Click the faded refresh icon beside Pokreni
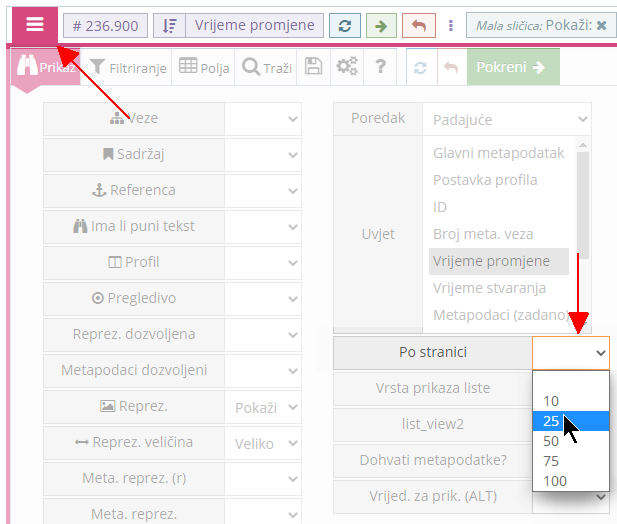 [421, 67]
